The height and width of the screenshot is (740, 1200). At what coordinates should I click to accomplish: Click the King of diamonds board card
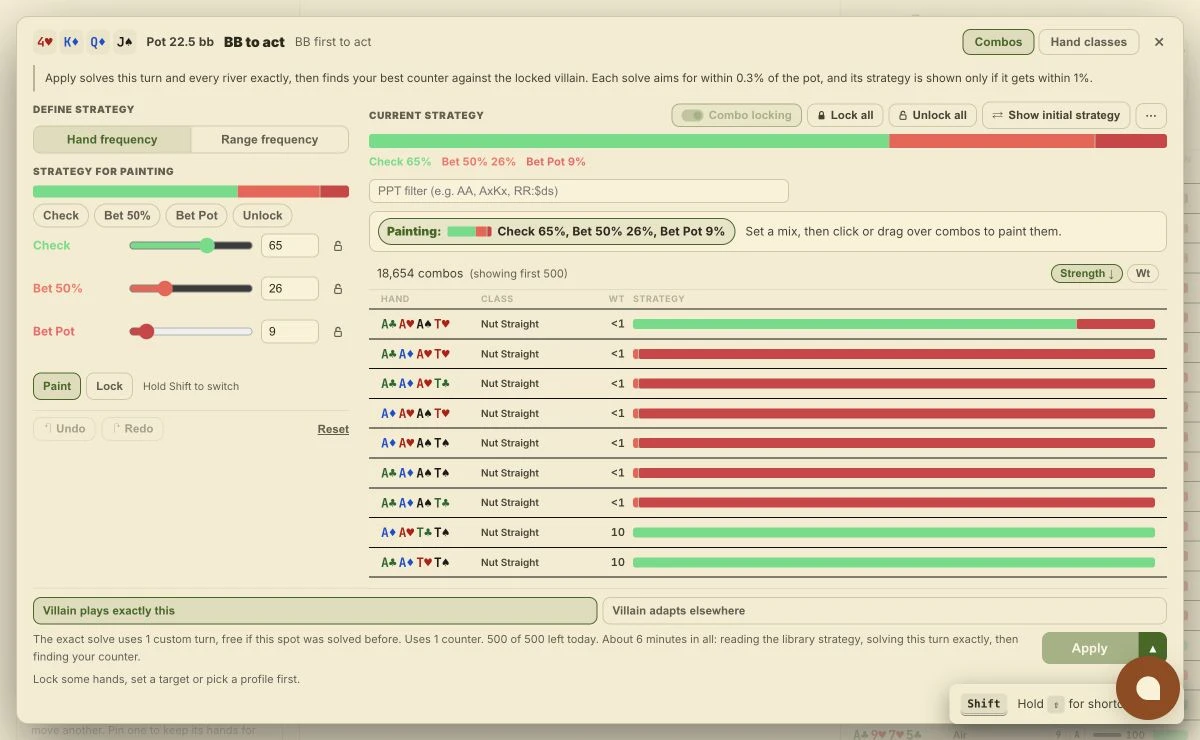click(x=71, y=42)
